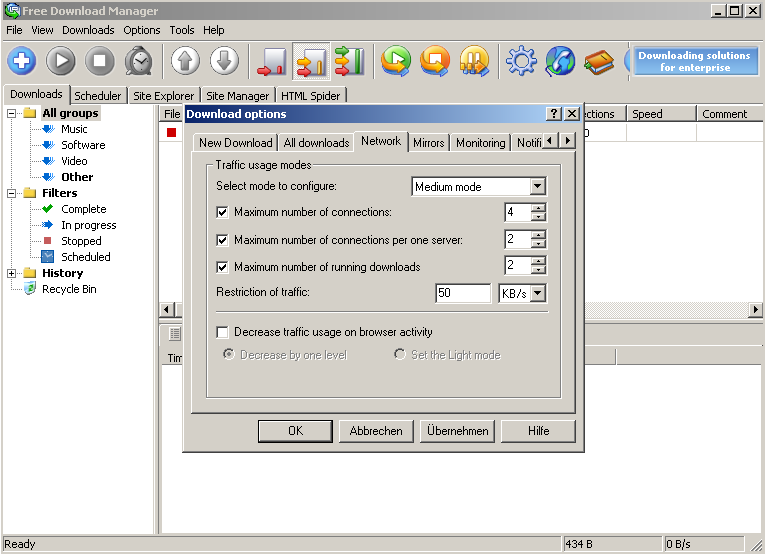This screenshot has width=765, height=554.
Task: Click the Video group download icon
Action: 48,161
